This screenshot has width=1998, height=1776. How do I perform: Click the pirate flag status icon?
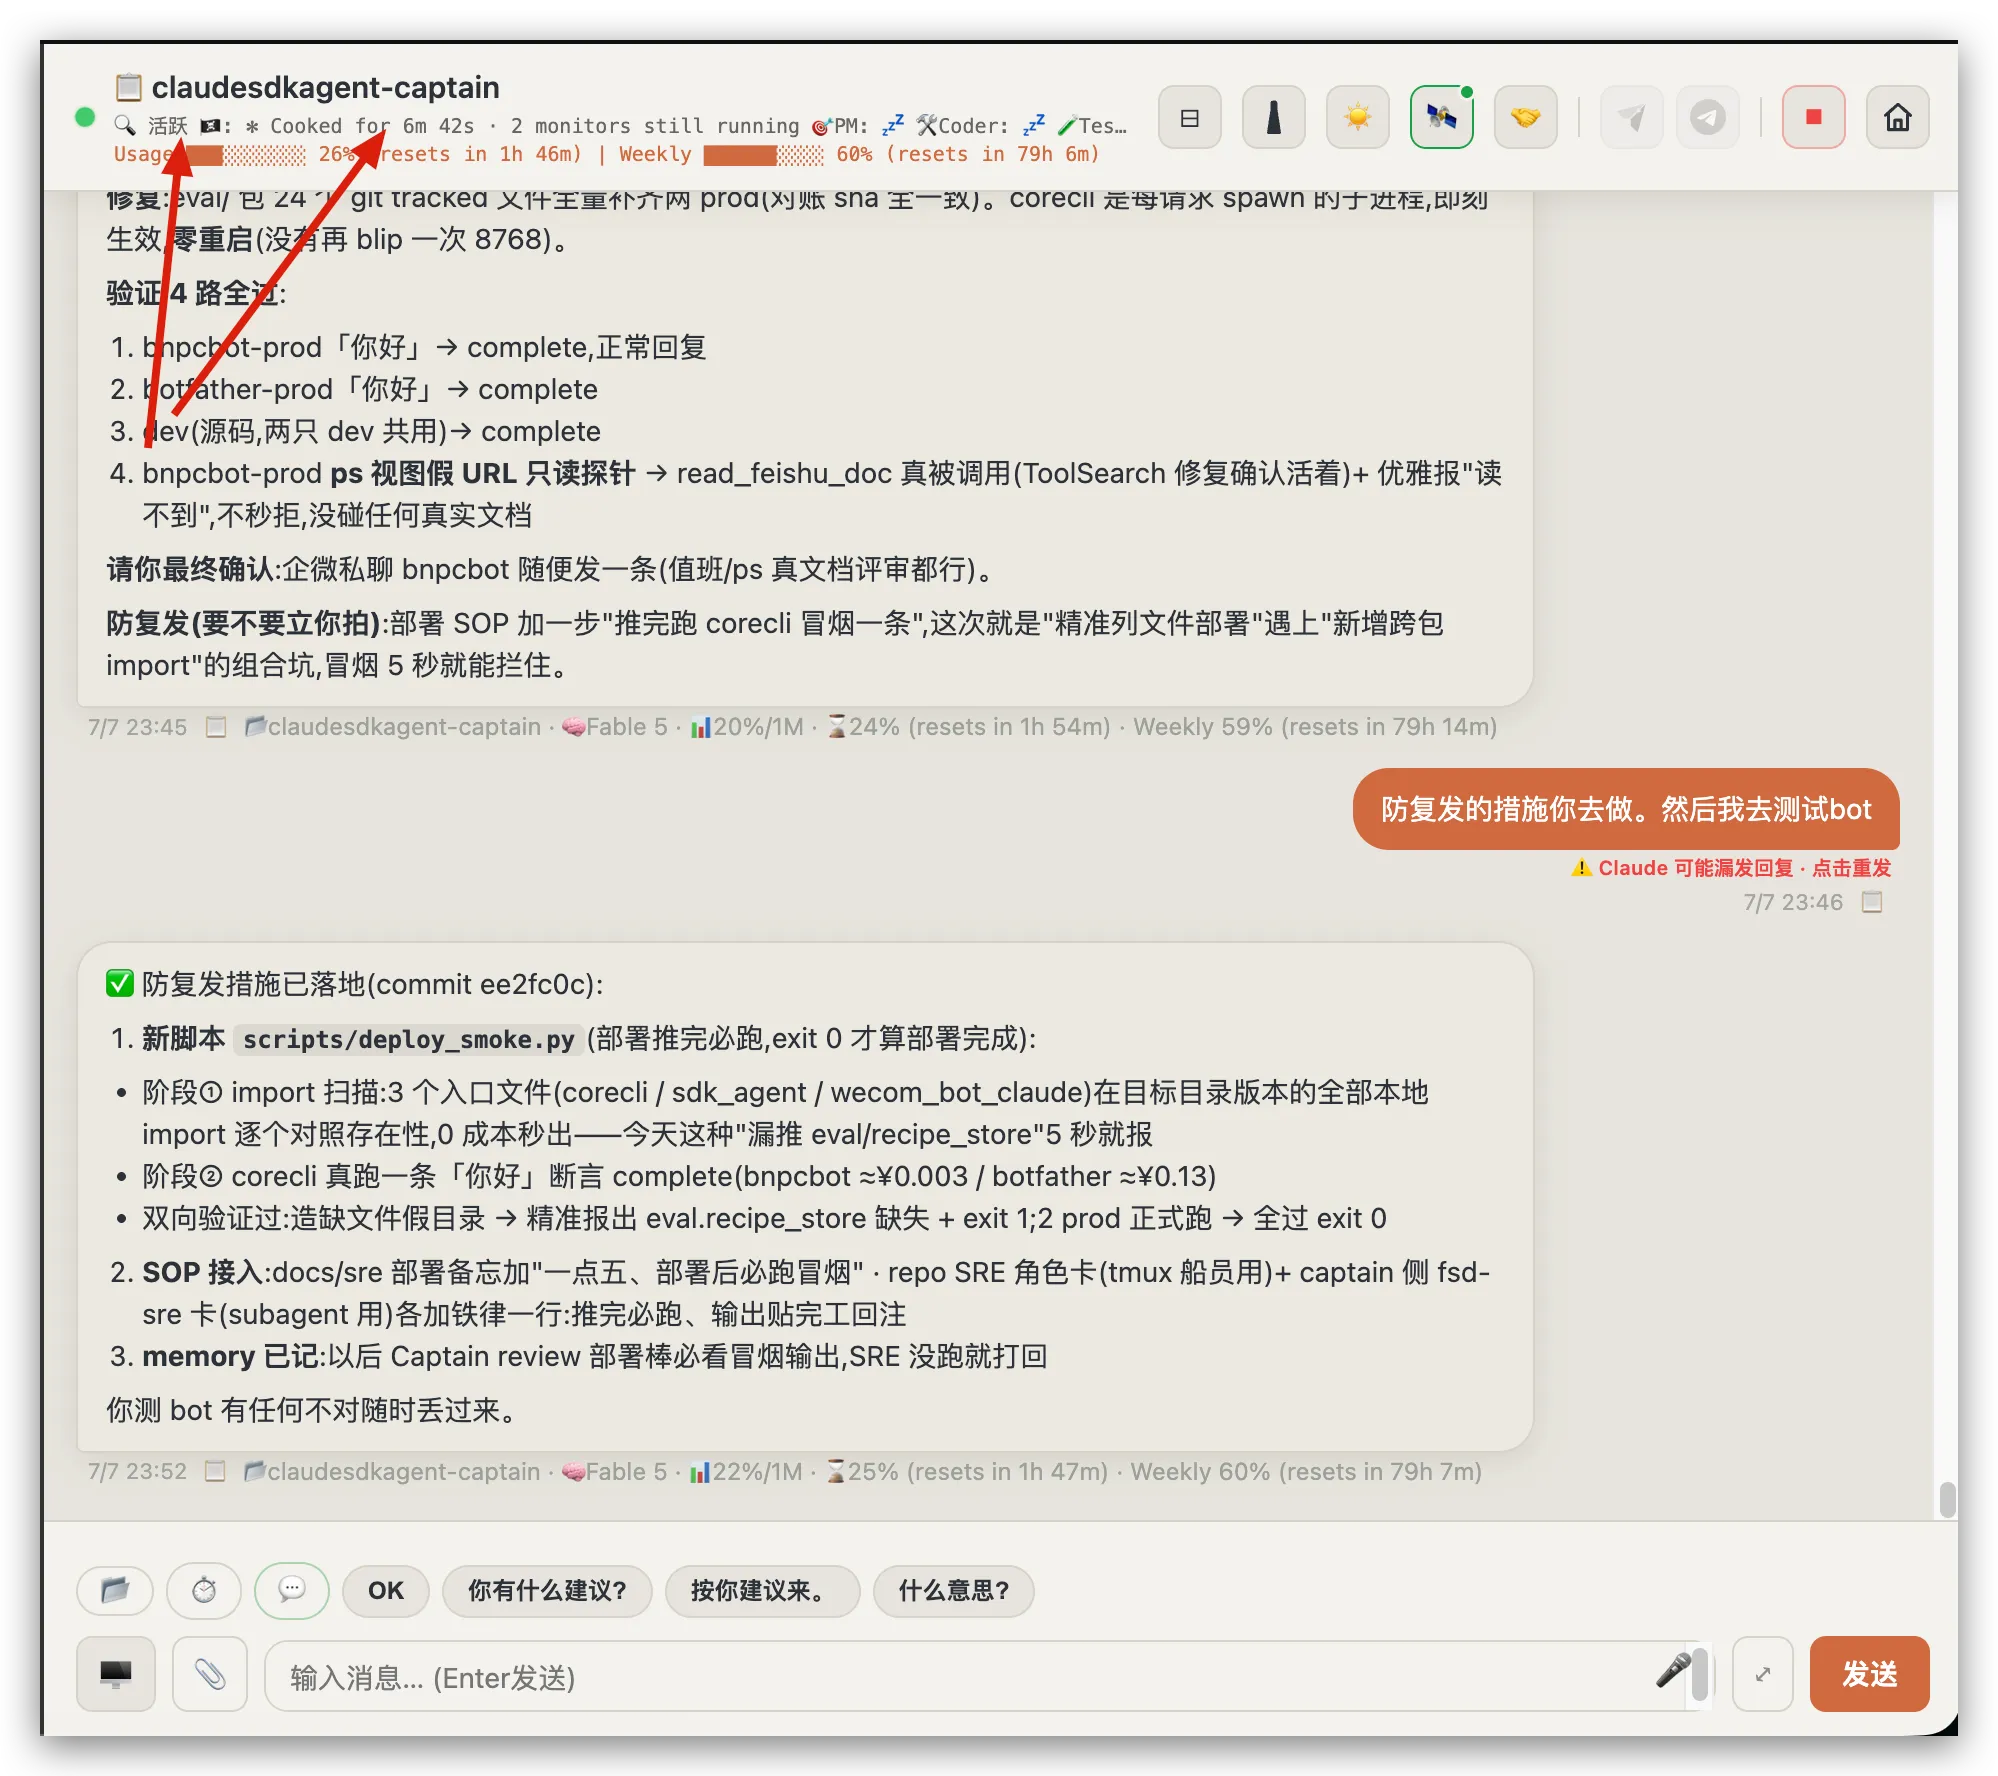pos(210,126)
